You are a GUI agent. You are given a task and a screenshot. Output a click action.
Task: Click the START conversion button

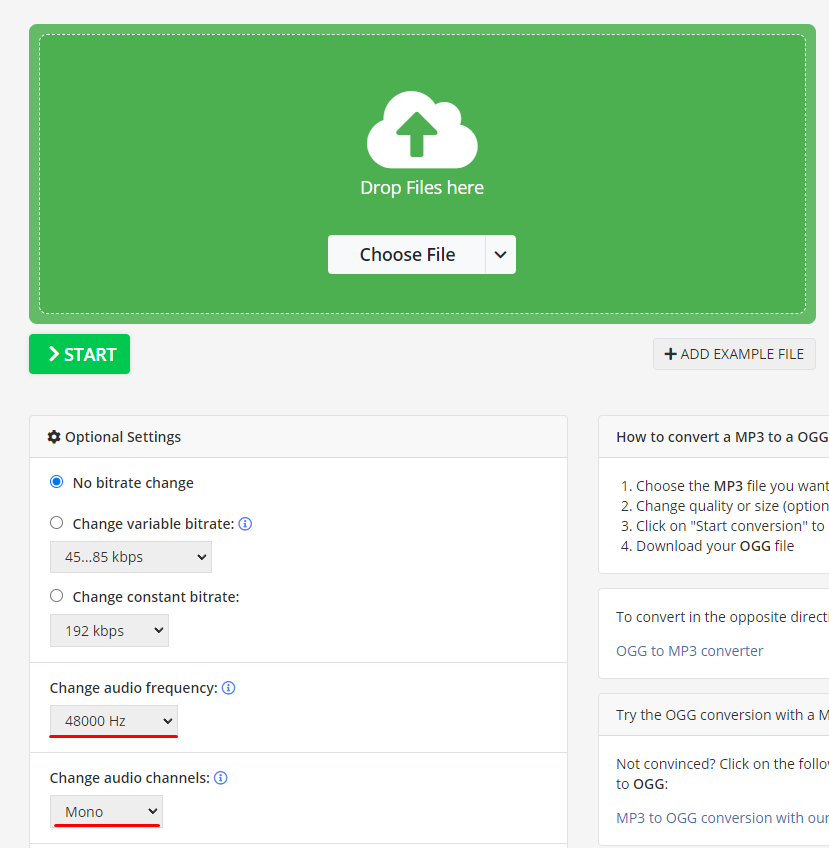pos(79,353)
